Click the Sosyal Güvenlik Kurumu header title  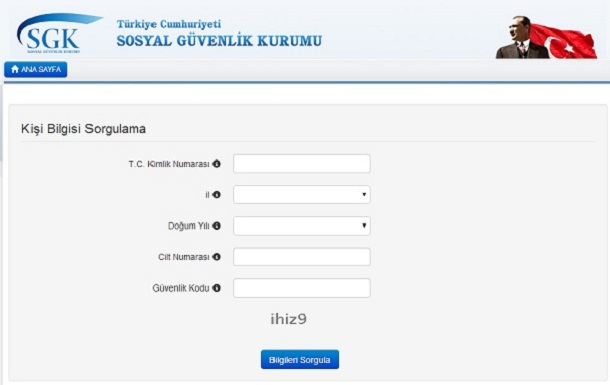point(219,41)
